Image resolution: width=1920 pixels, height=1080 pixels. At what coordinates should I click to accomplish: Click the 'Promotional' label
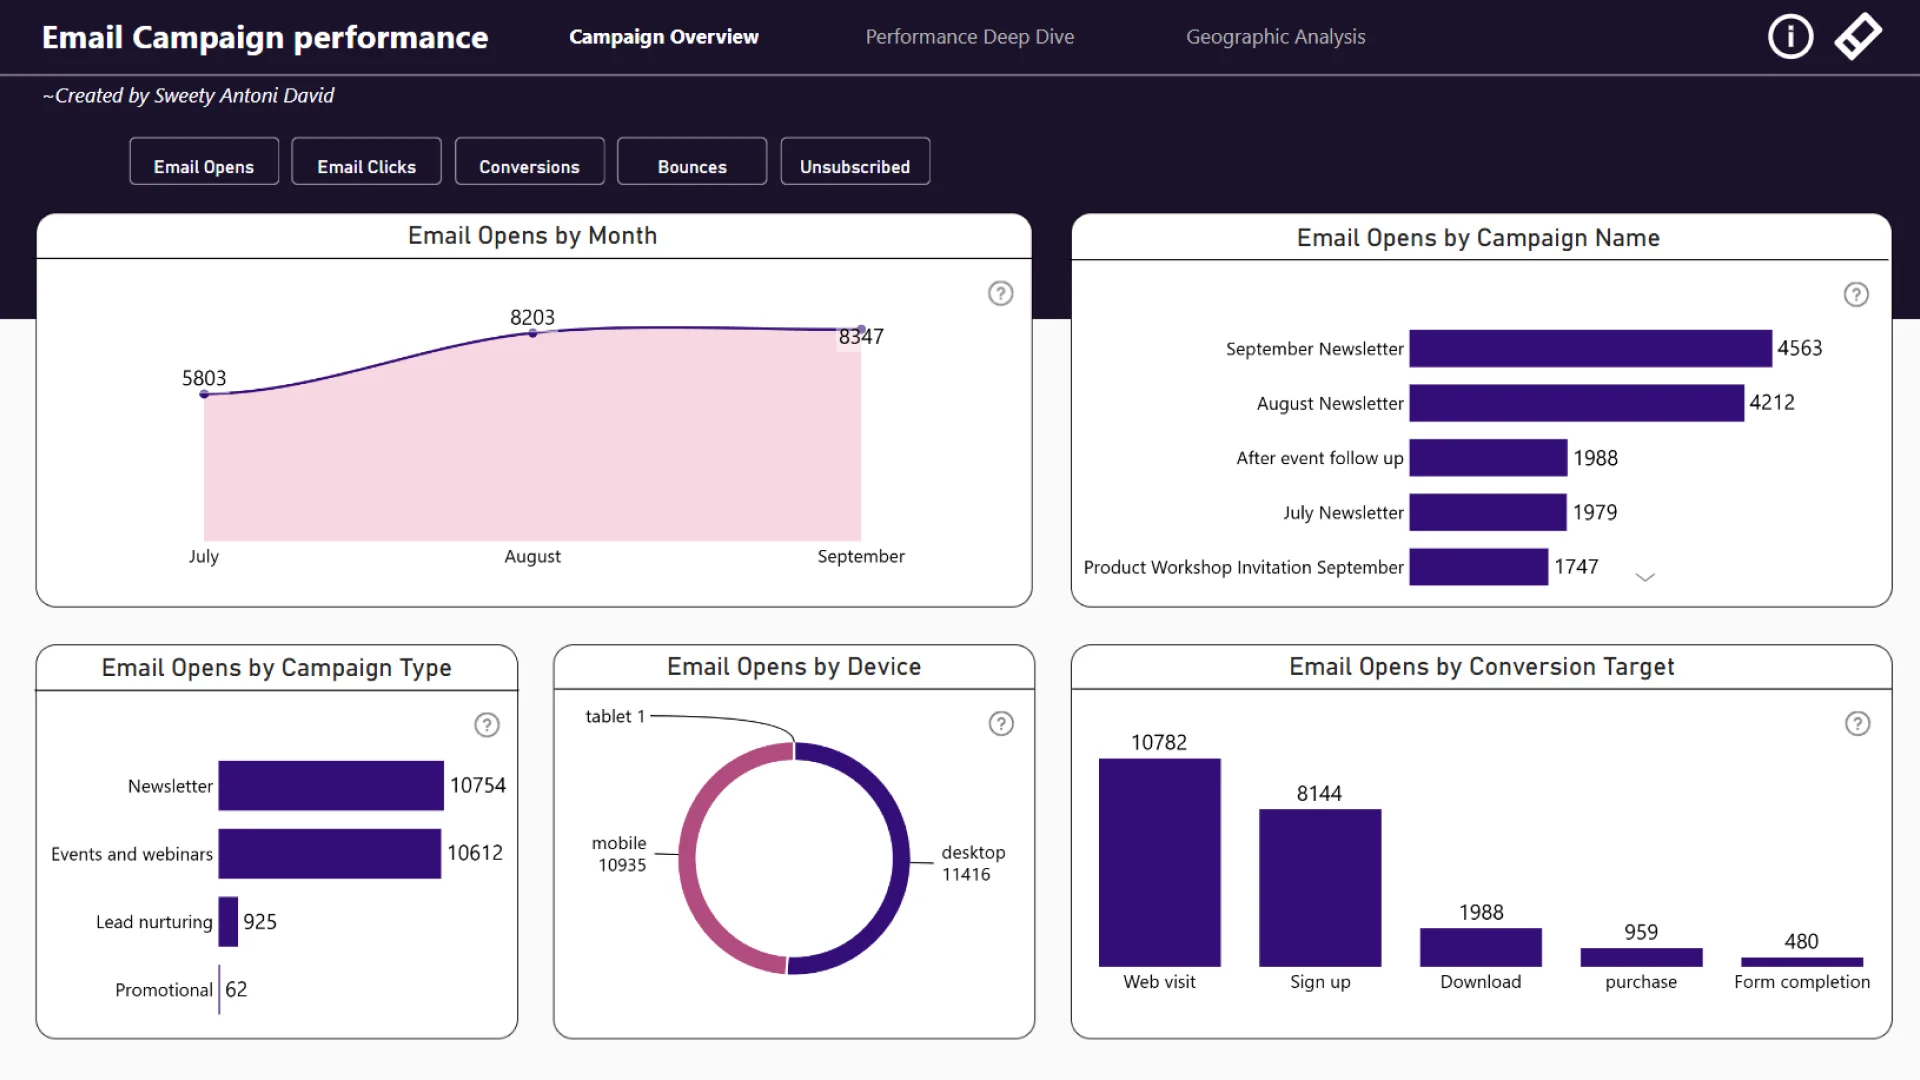click(x=164, y=990)
